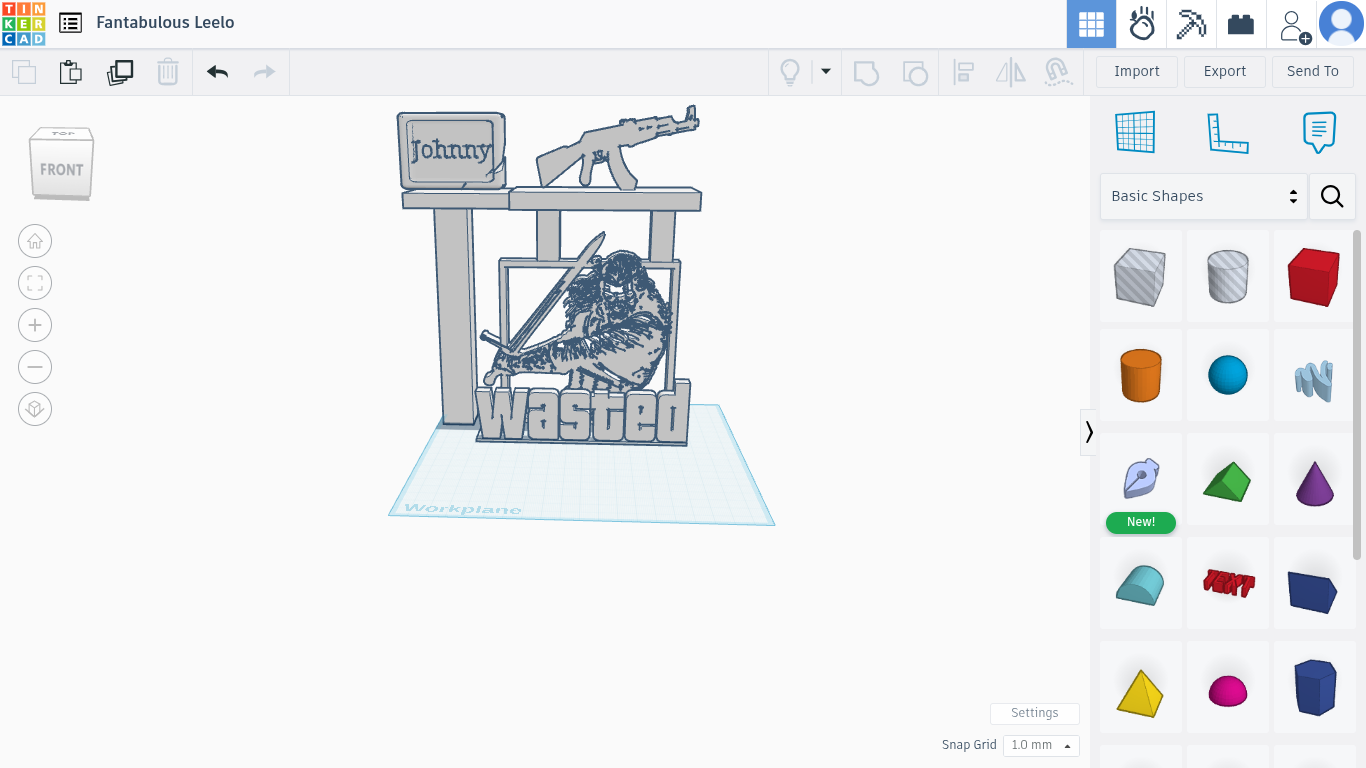
Task: Click the shapes search magnifier
Action: point(1332,196)
